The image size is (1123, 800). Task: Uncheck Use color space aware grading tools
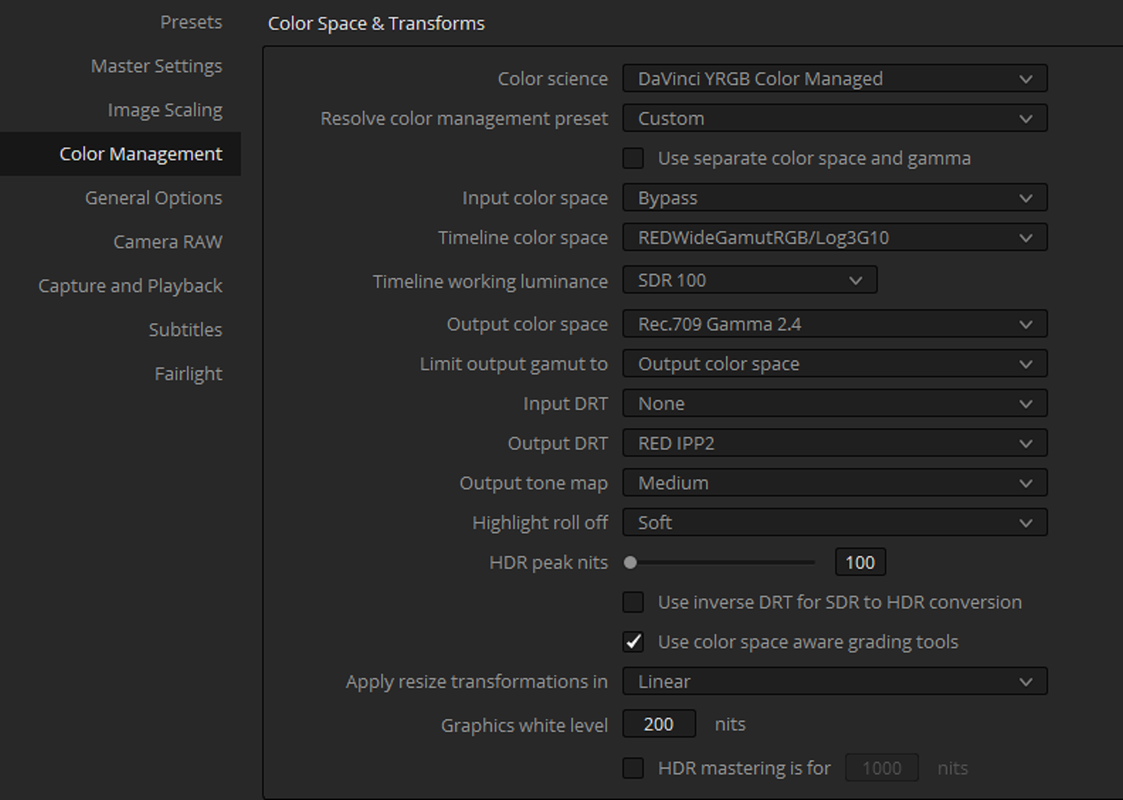coord(633,642)
